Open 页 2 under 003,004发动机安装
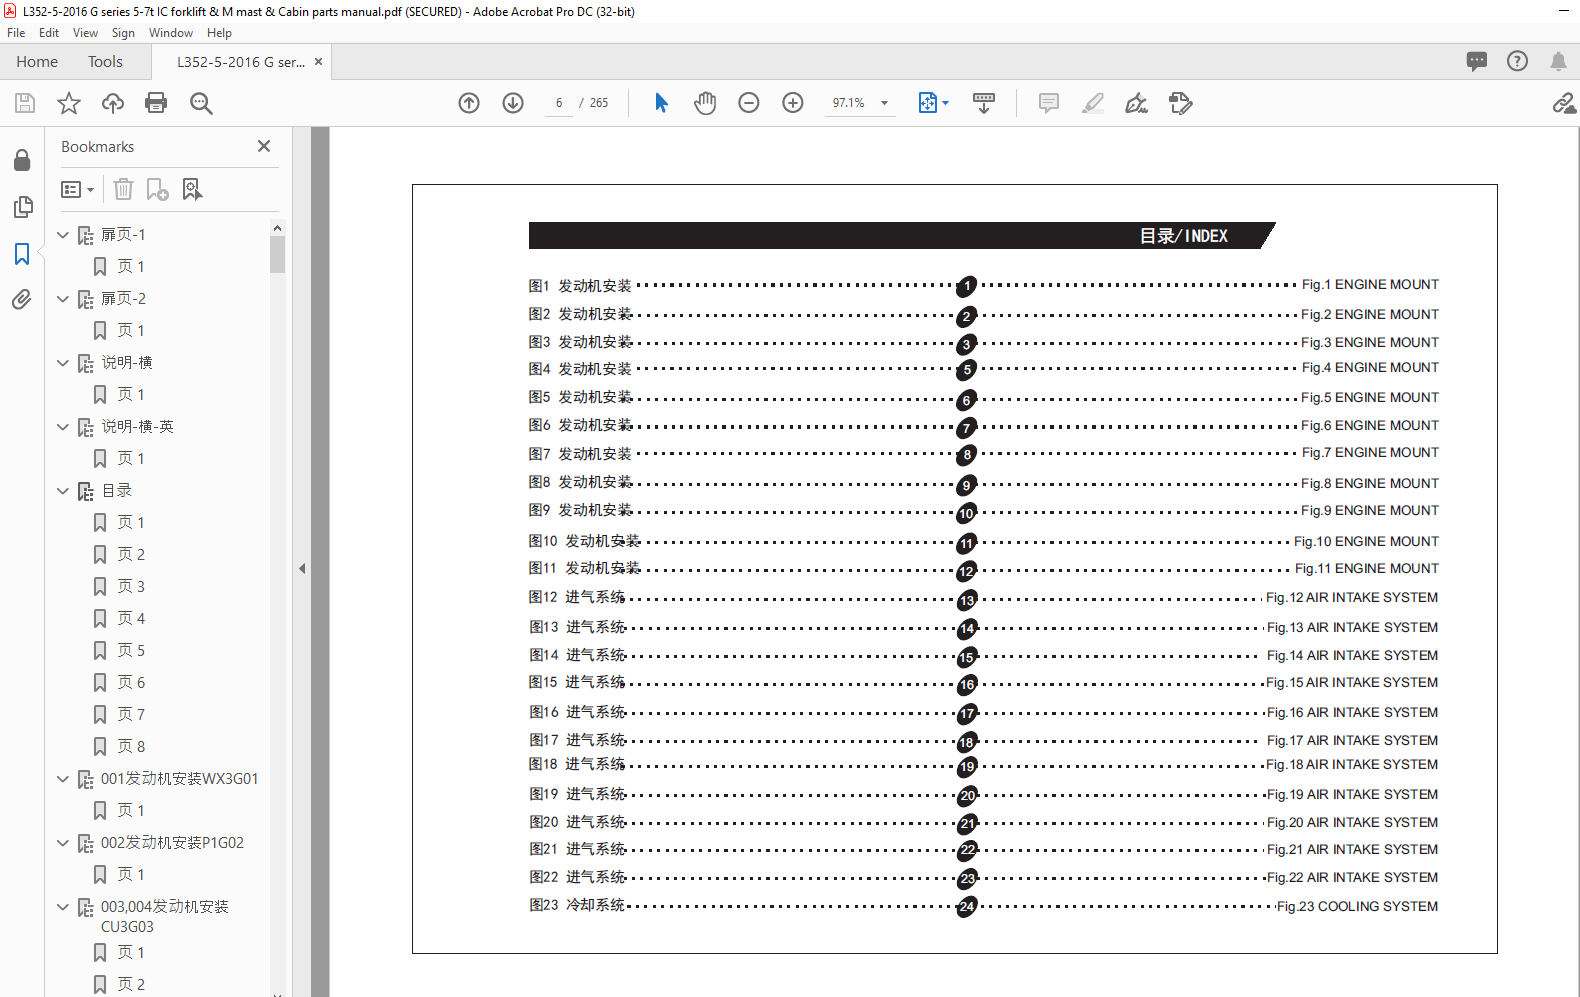The image size is (1580, 997). (131, 985)
